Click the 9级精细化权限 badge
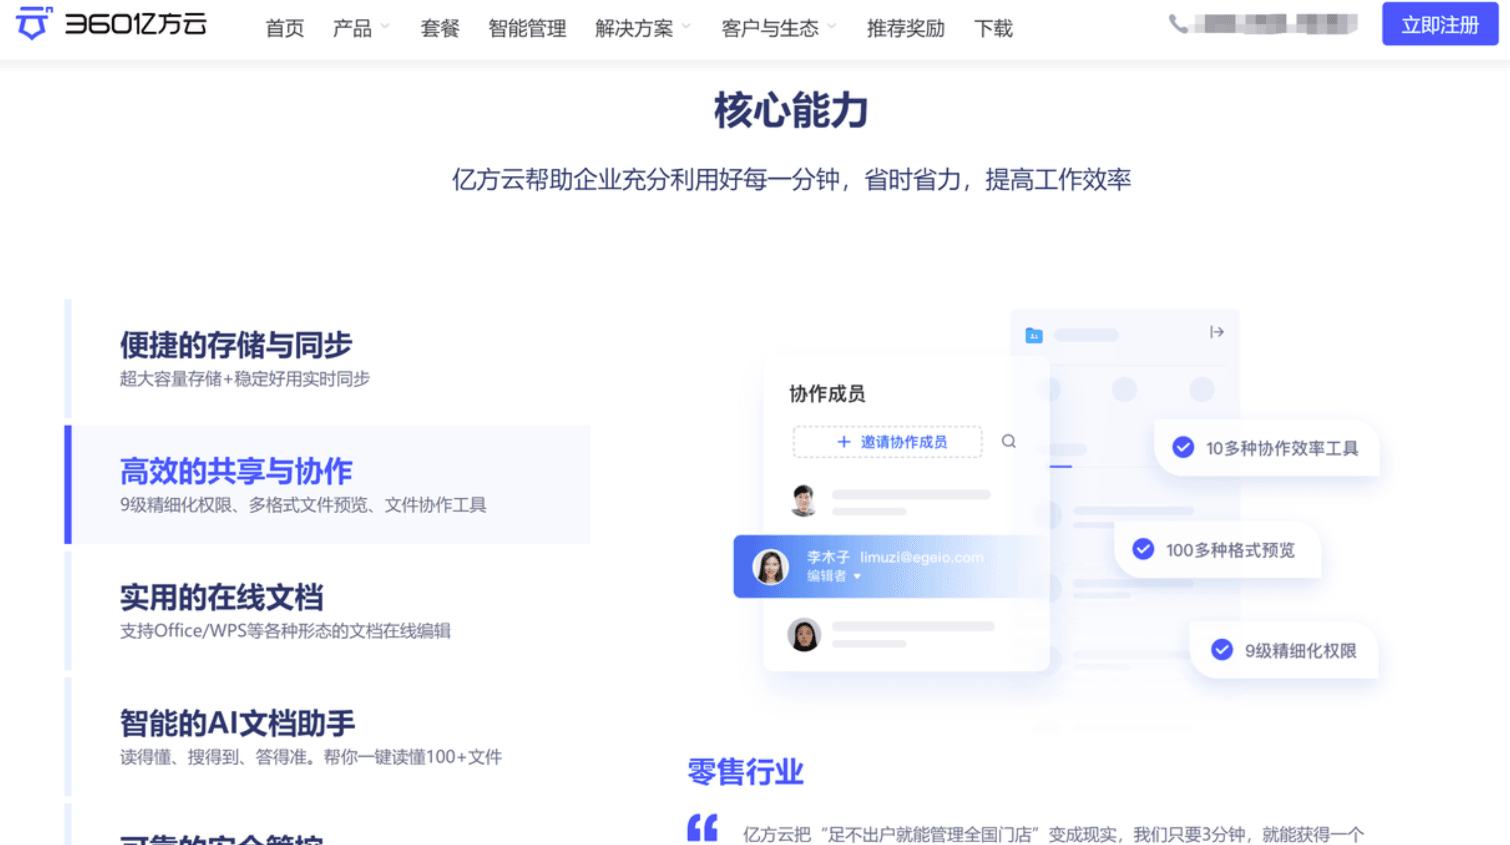 1285,650
